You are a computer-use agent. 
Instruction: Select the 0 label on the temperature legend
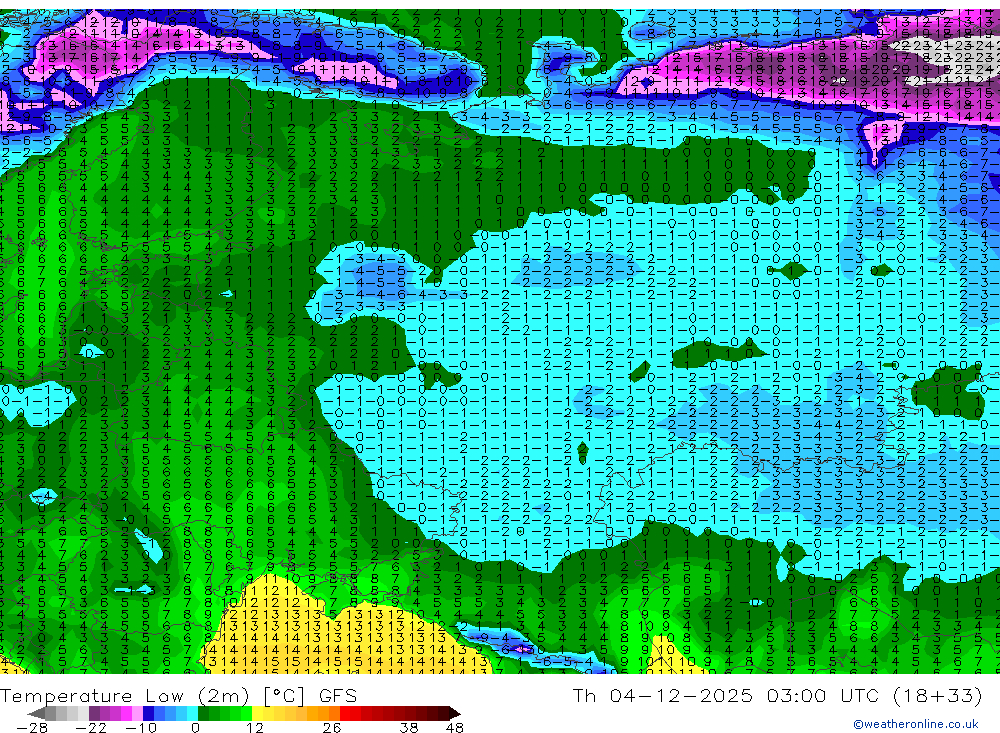tap(196, 728)
